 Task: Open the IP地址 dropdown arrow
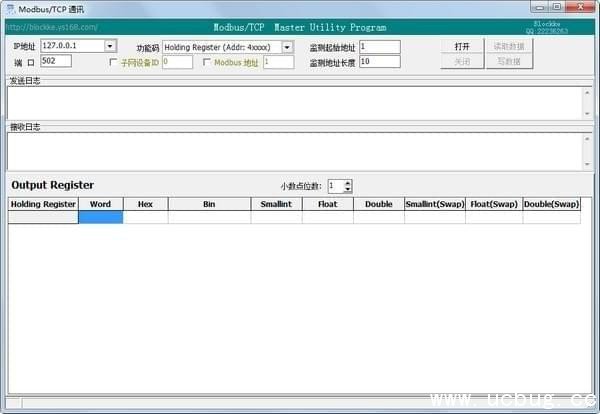pyautogui.click(x=110, y=46)
